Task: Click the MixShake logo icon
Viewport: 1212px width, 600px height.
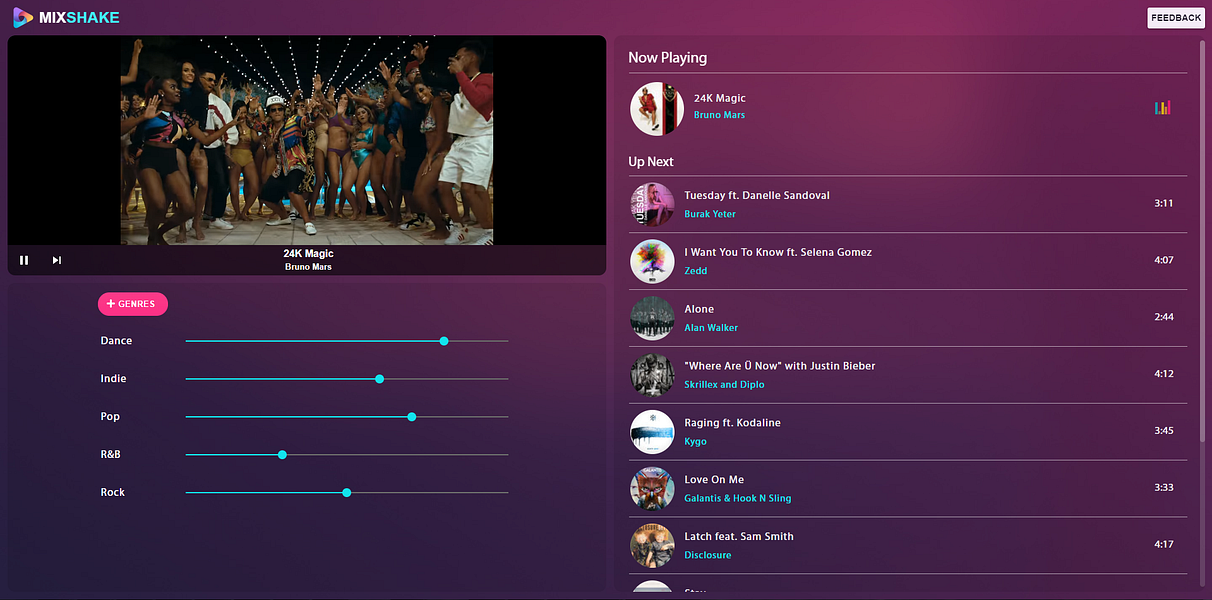Action: pos(23,17)
